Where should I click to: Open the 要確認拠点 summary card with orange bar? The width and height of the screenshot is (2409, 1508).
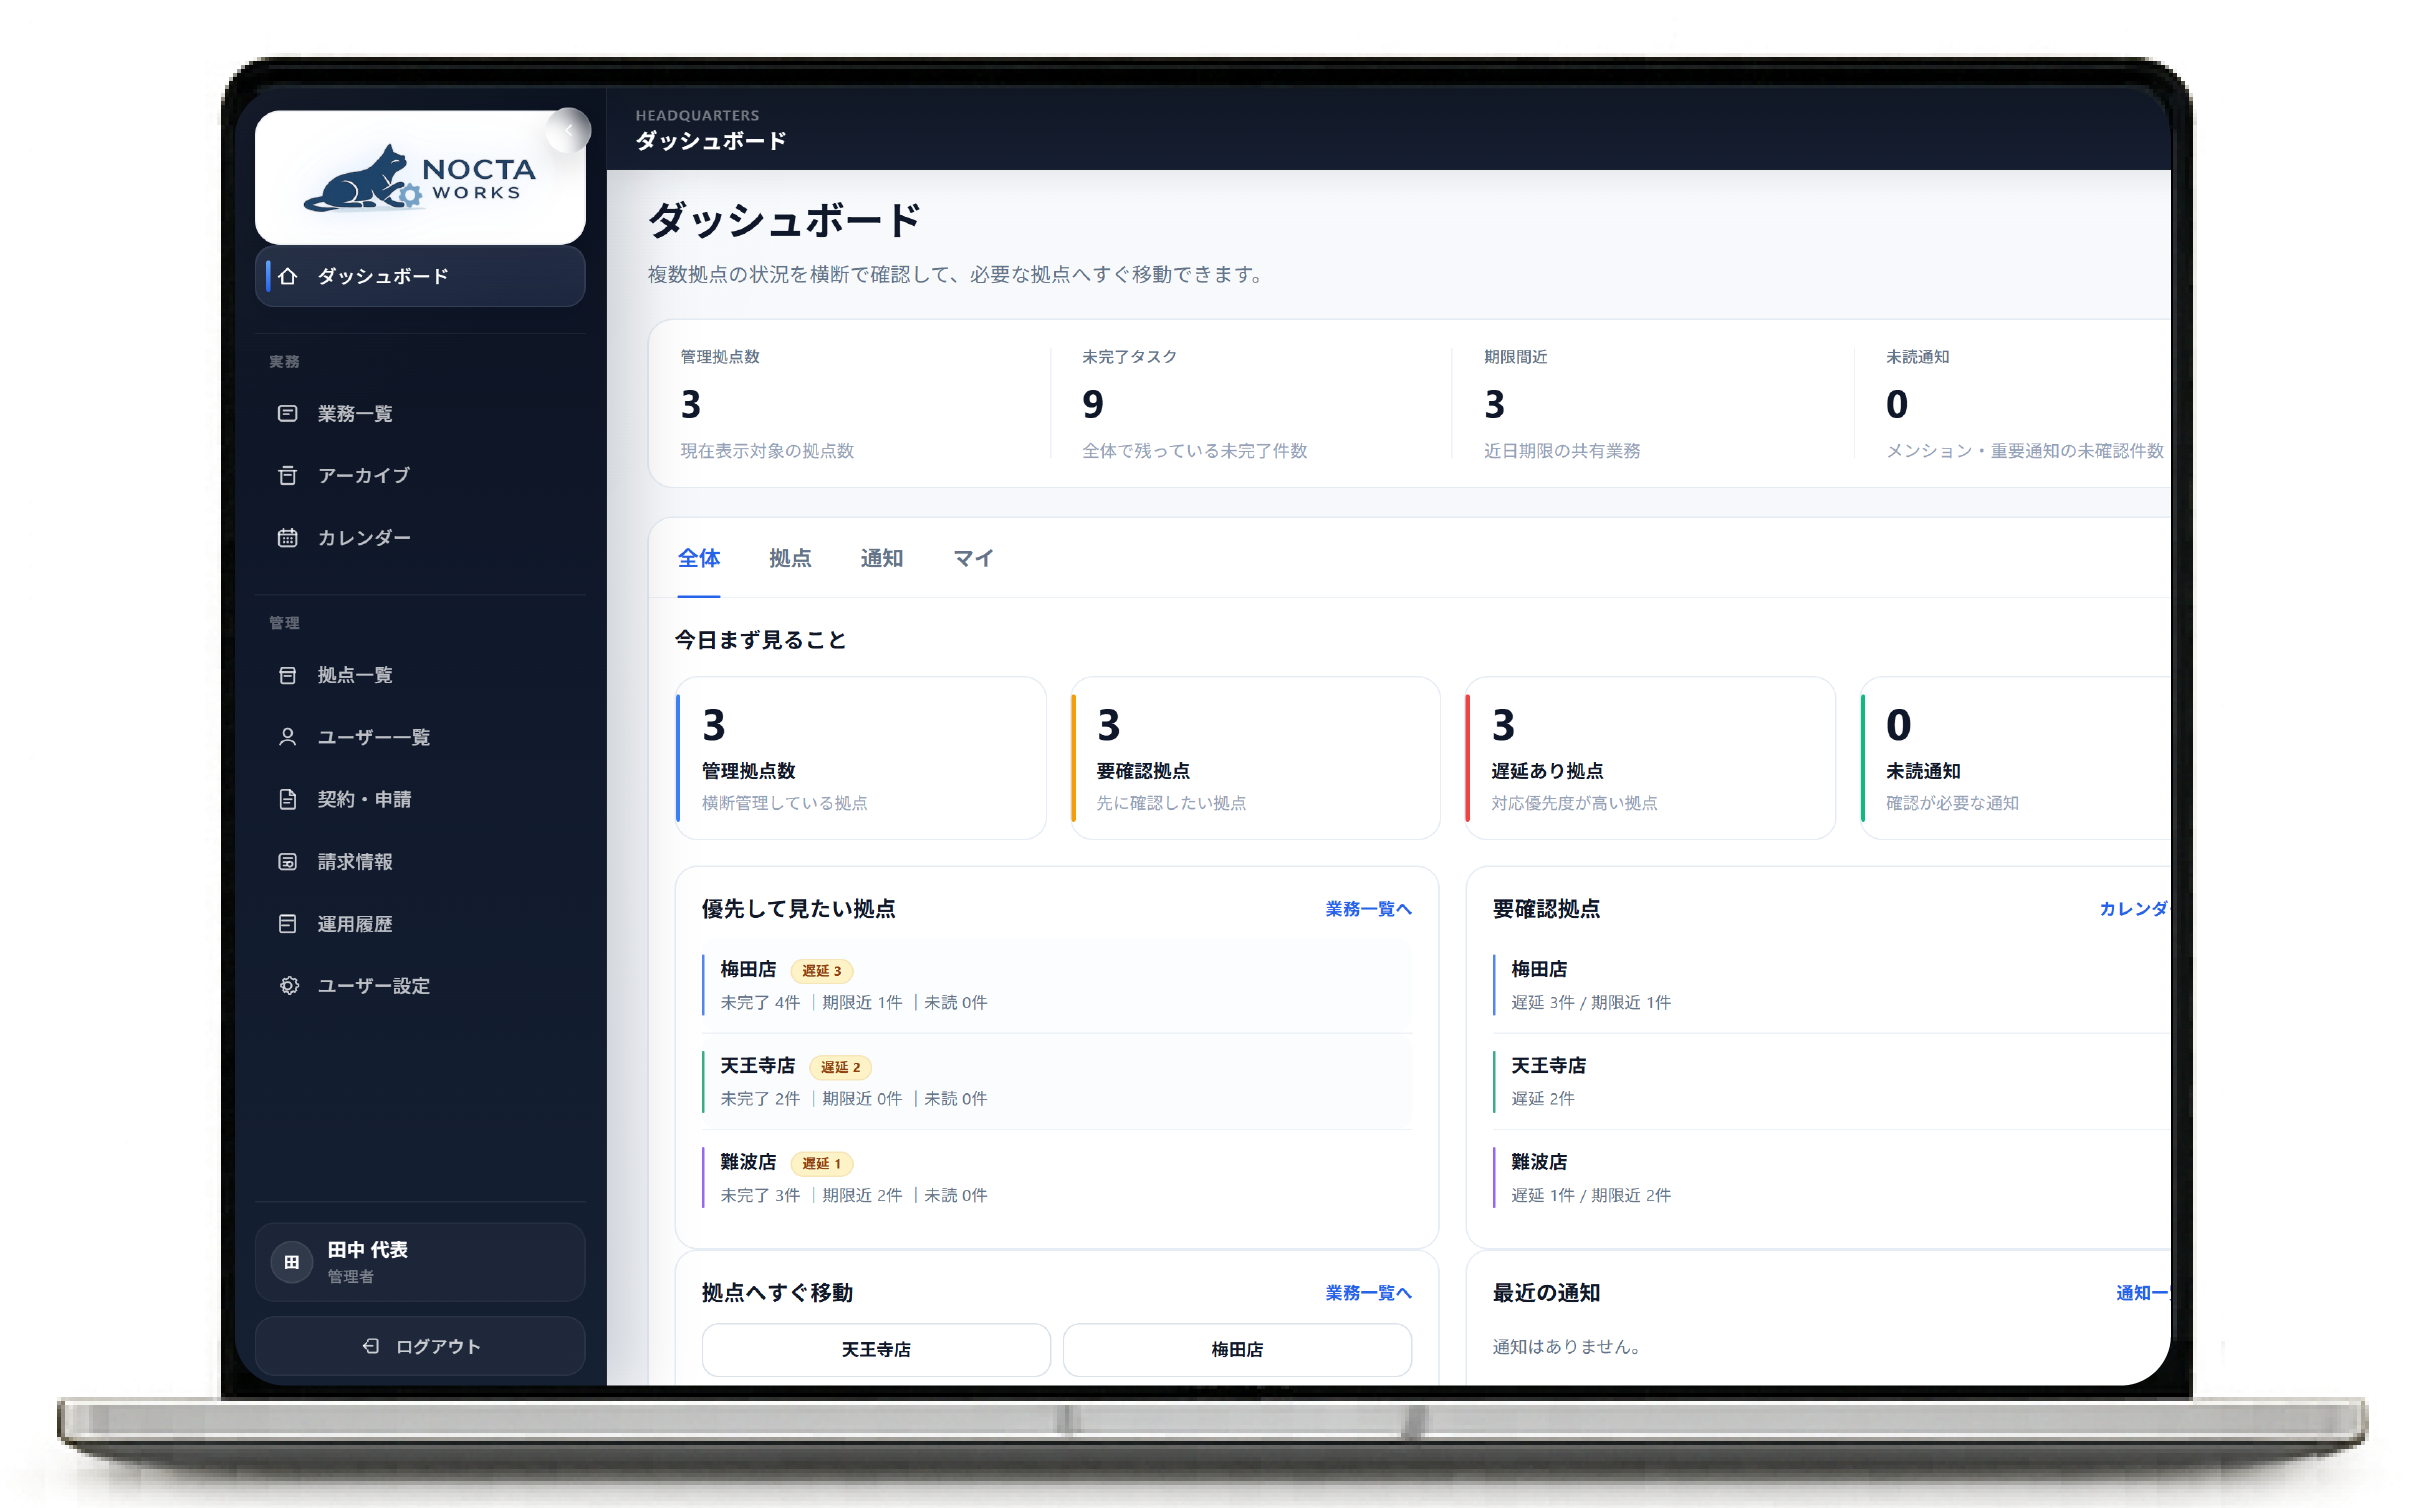pos(1255,758)
